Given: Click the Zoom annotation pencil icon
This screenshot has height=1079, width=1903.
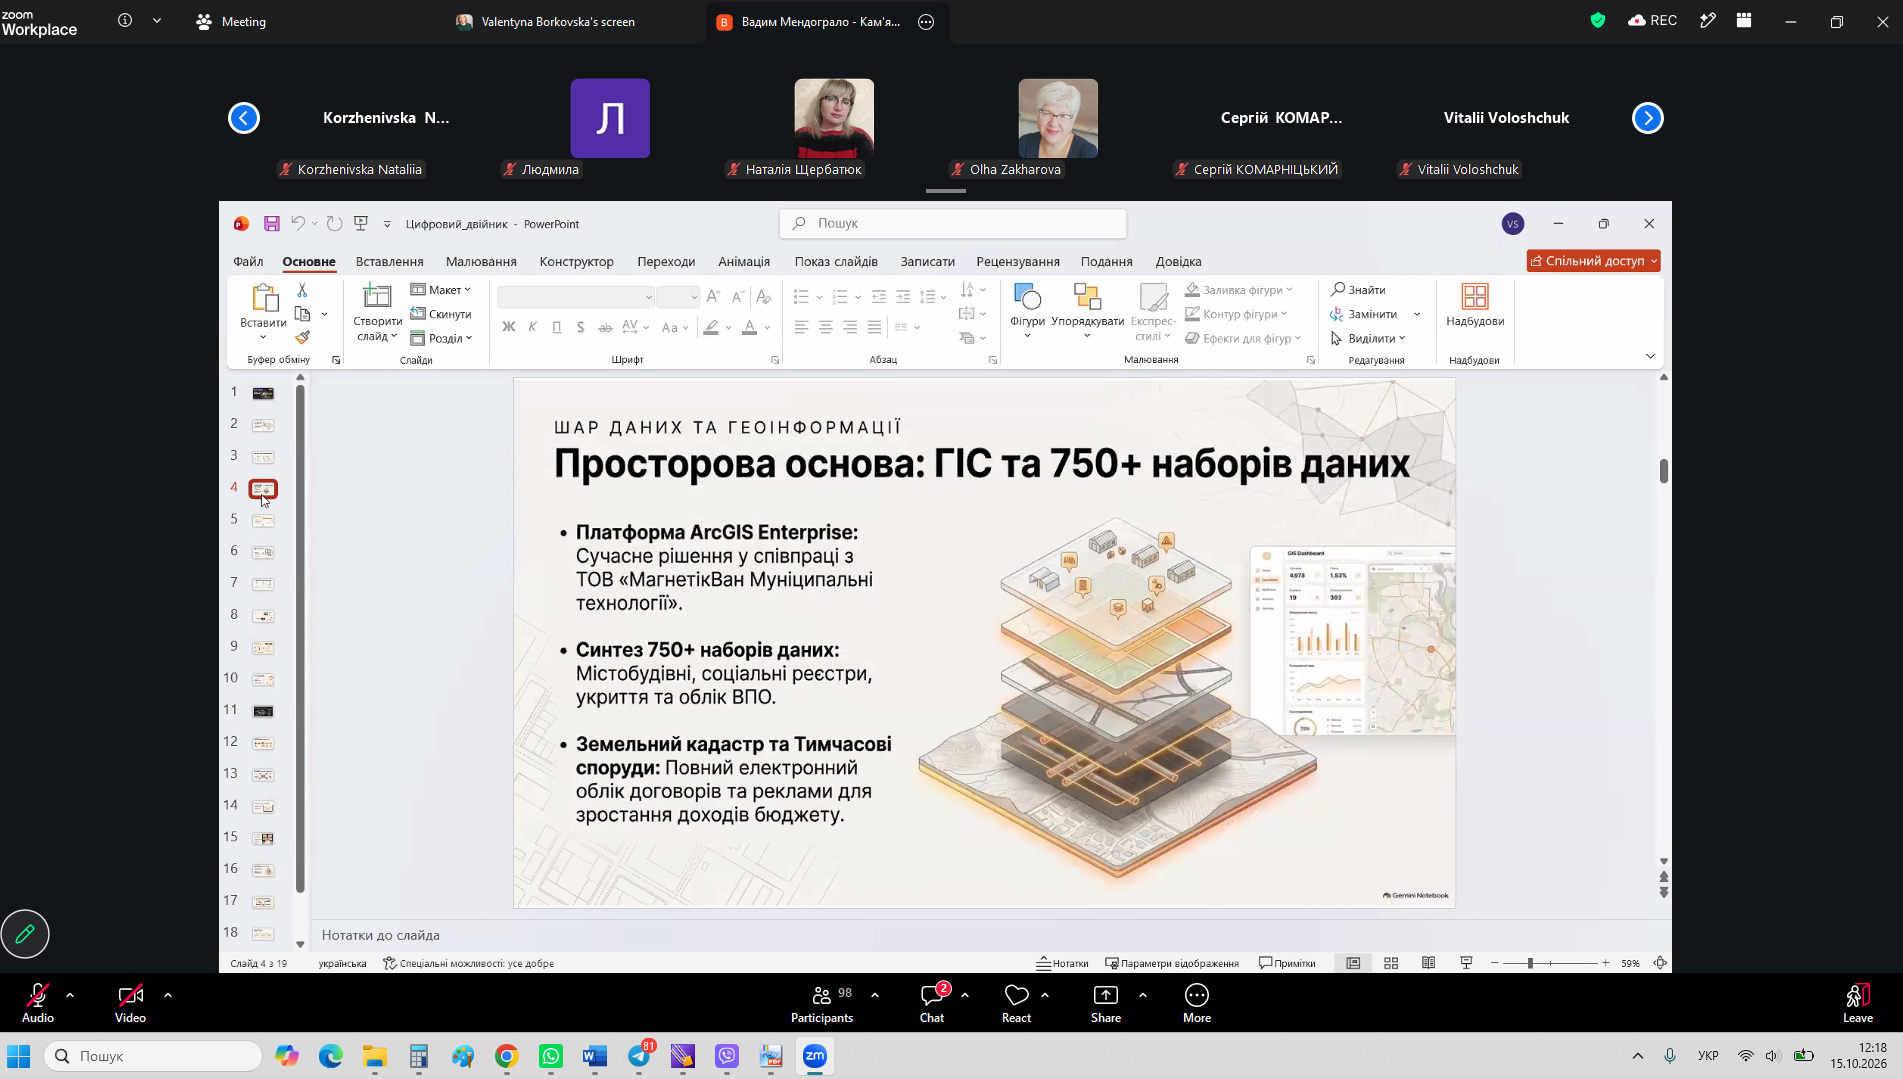Looking at the screenshot, I should (25, 934).
